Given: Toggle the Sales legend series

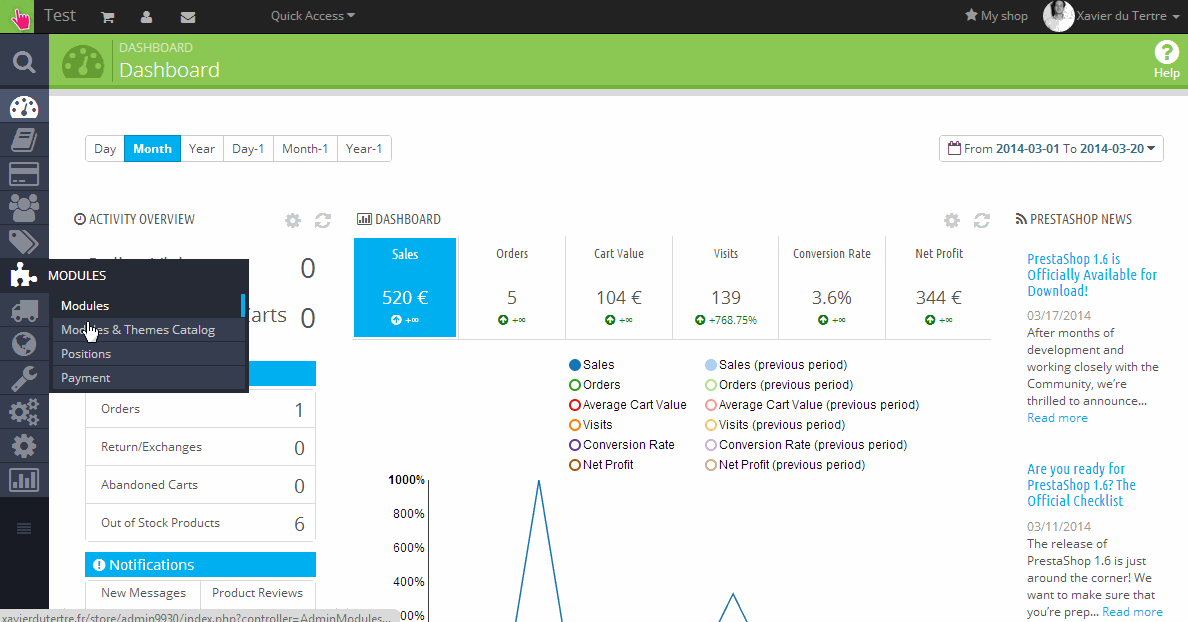Looking at the screenshot, I should (592, 364).
